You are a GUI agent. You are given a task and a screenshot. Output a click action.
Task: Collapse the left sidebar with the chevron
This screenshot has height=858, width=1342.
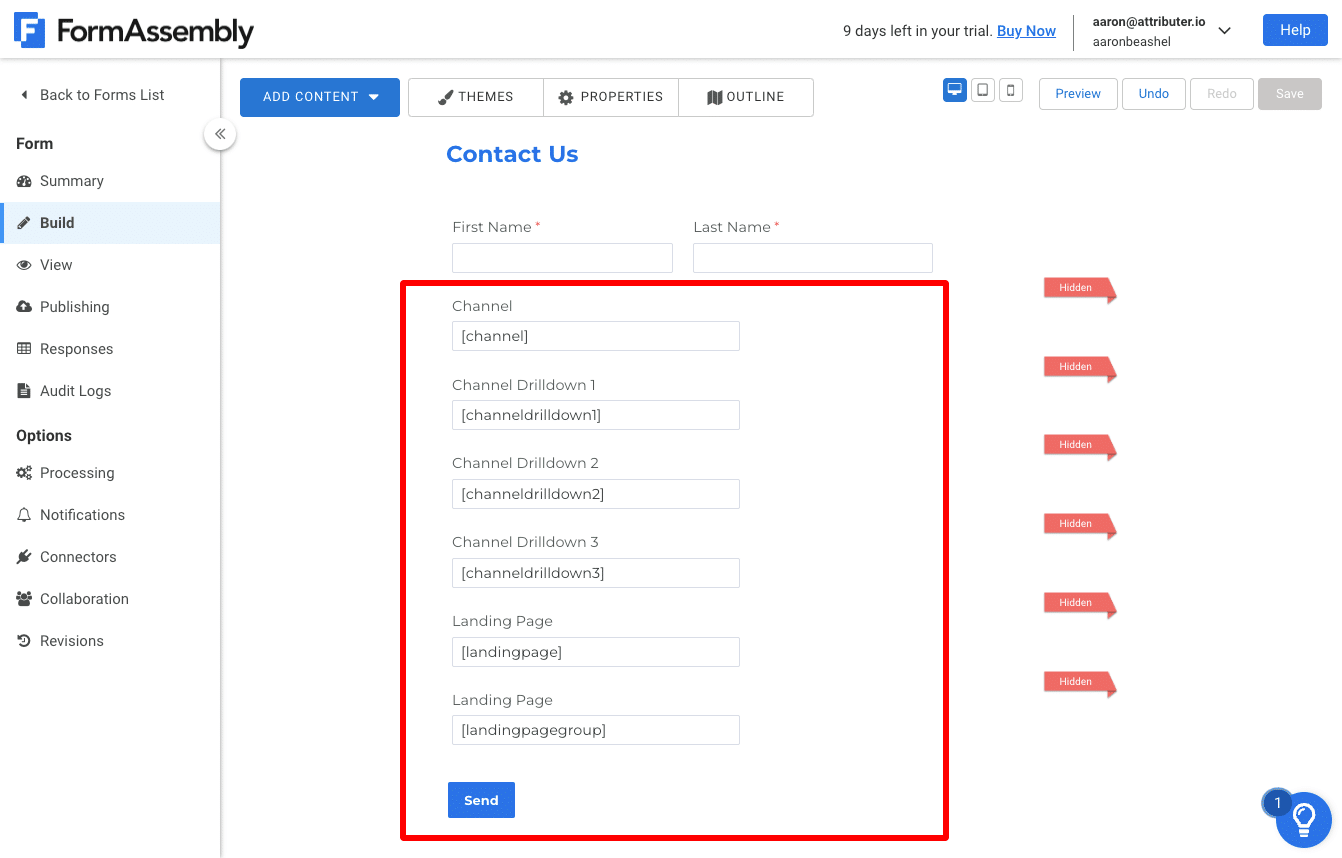(220, 133)
